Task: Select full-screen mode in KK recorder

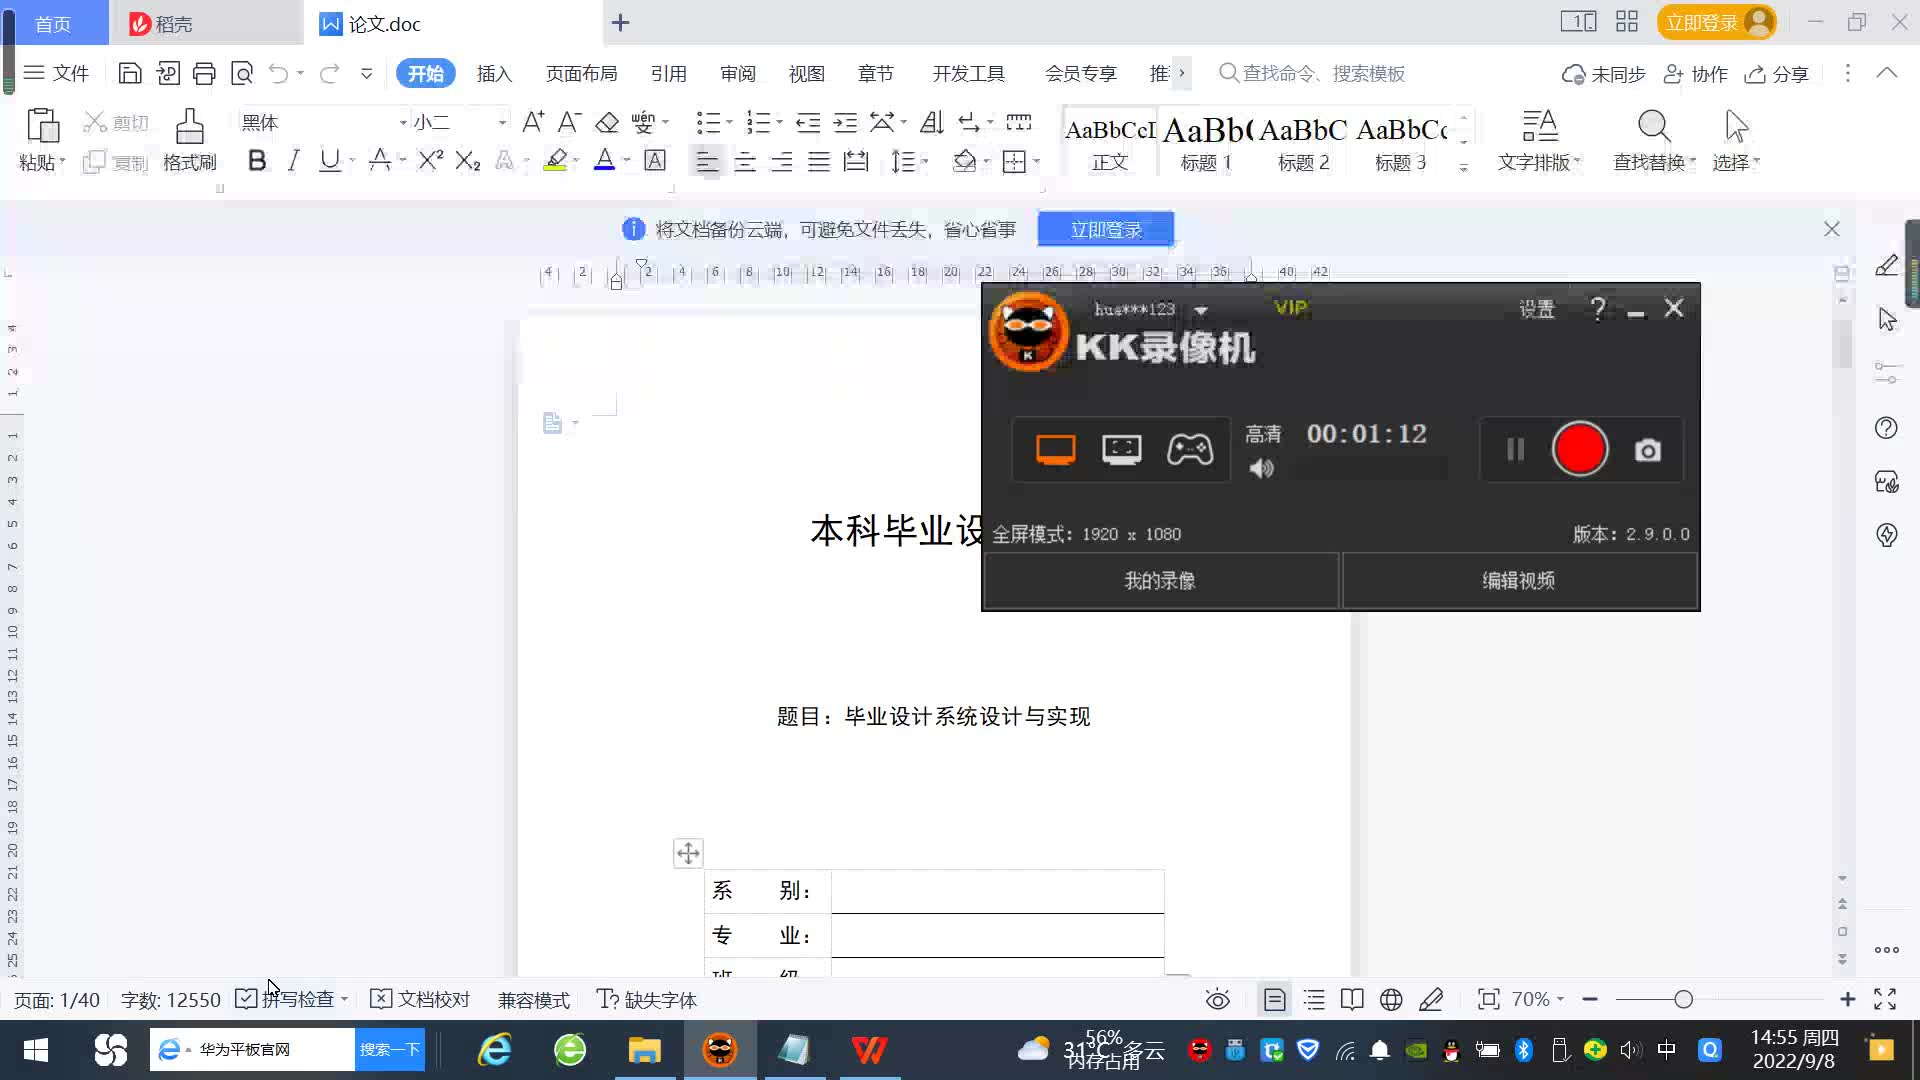Action: coord(1055,450)
